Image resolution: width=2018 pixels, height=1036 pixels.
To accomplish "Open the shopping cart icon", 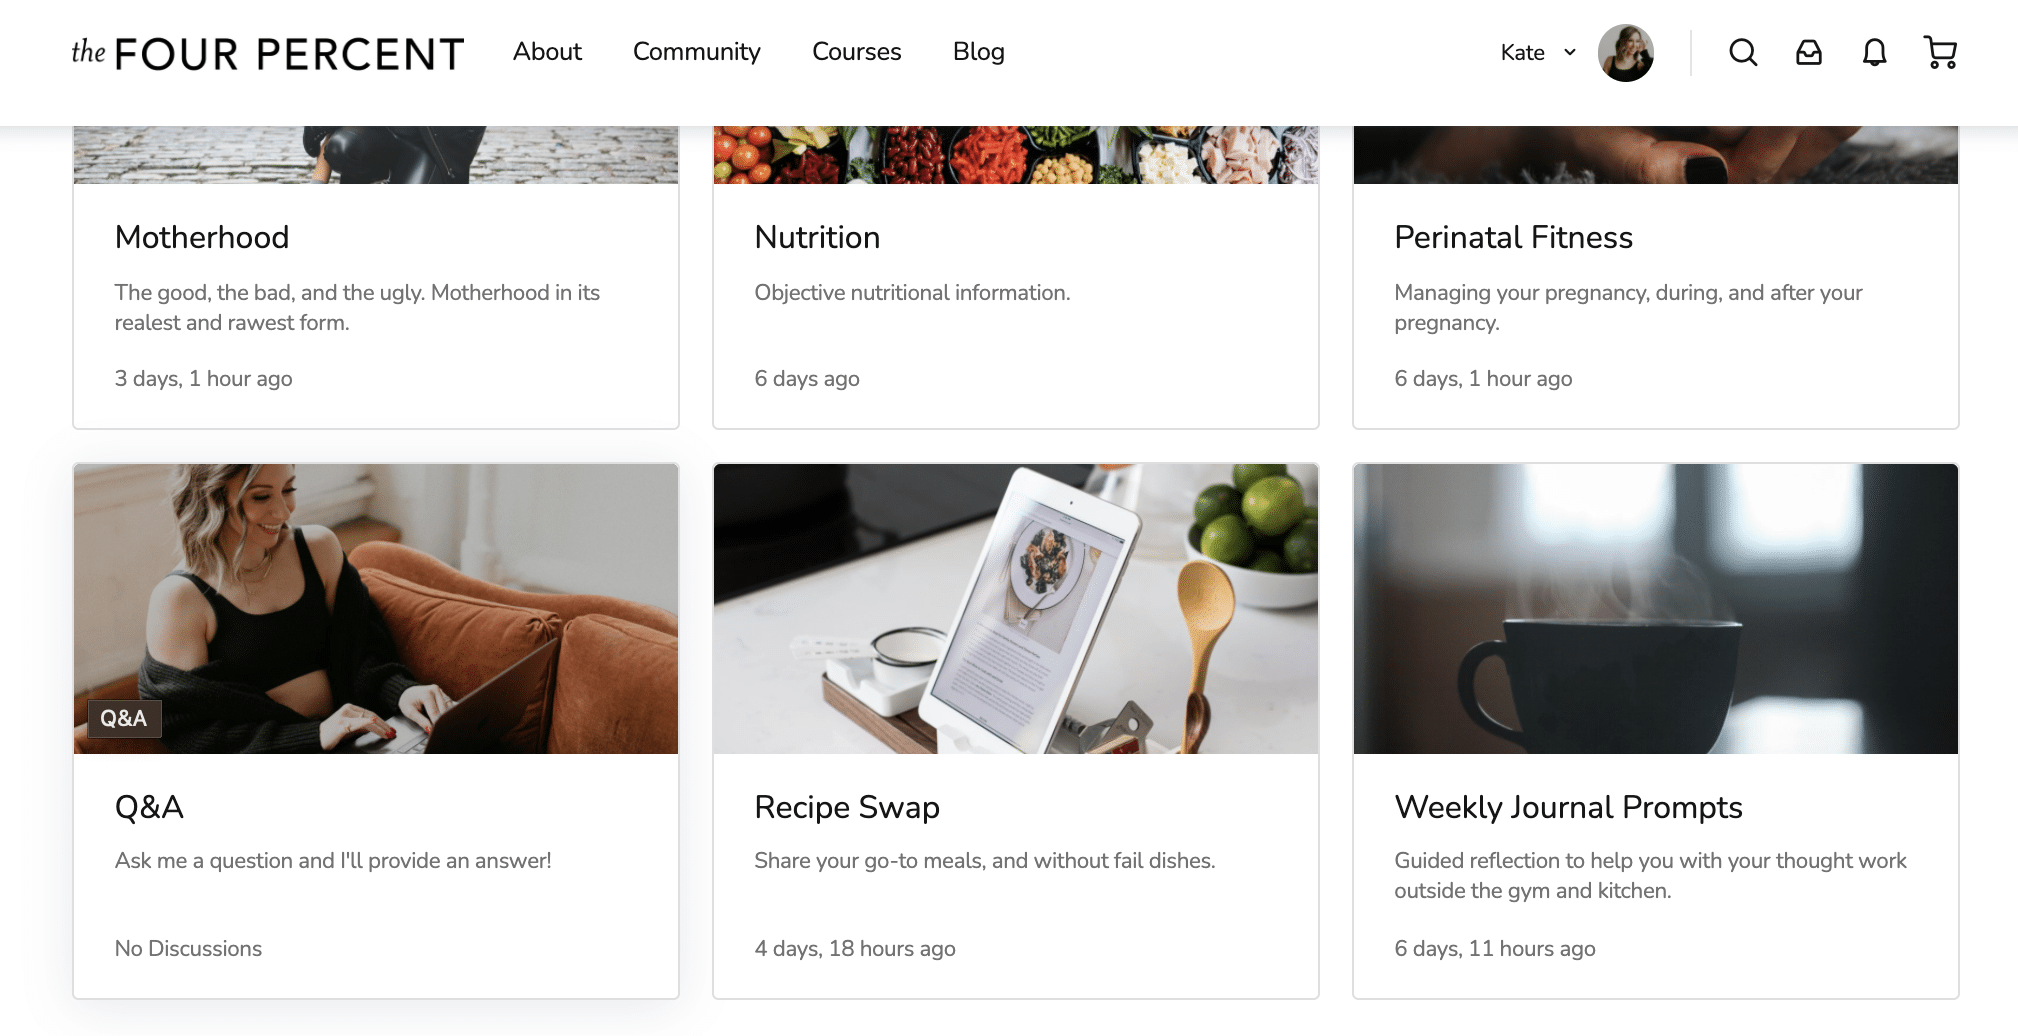I will pos(1940,52).
